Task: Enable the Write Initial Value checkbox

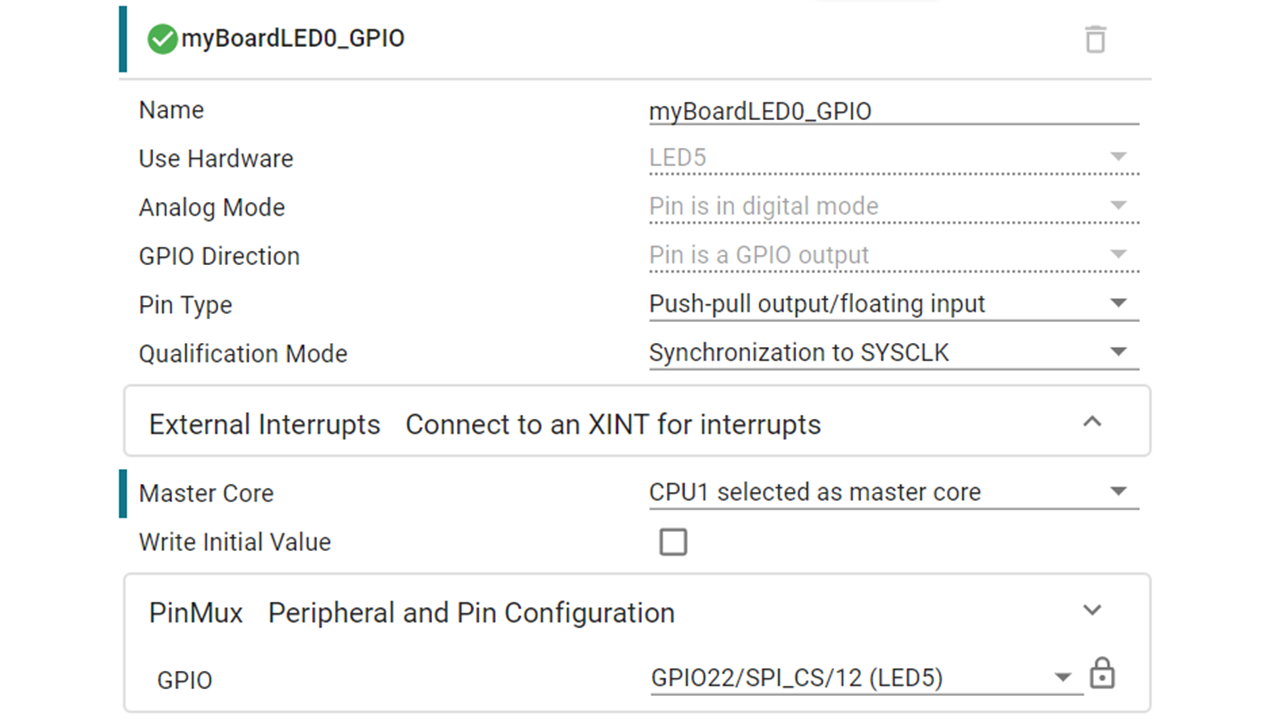Action: 673,541
